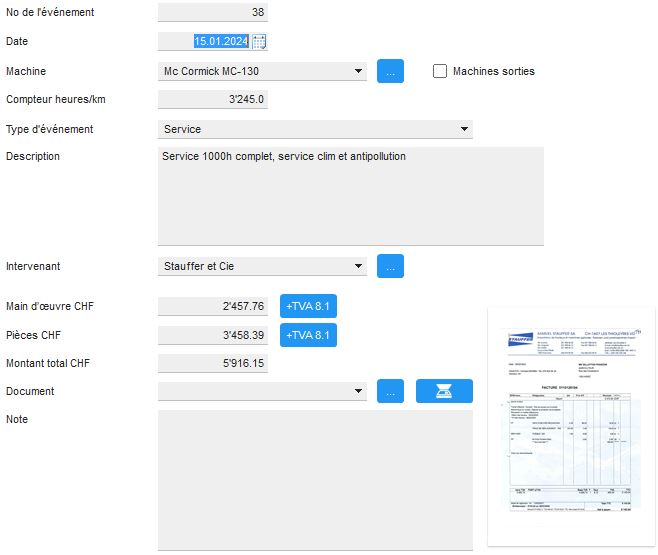Enable the Machines sorties checkbox
This screenshot has width=658, height=555.
coord(440,72)
